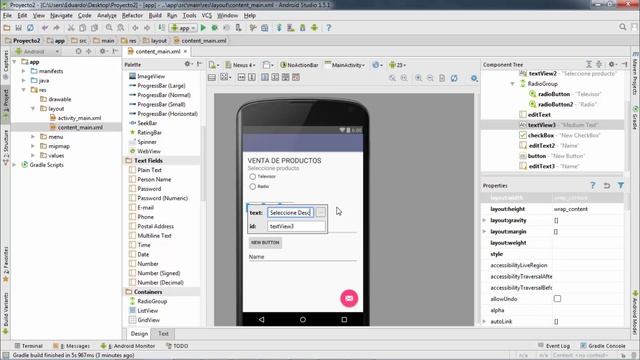
Task: Click the Cut scissors icon
Action: click(71, 28)
